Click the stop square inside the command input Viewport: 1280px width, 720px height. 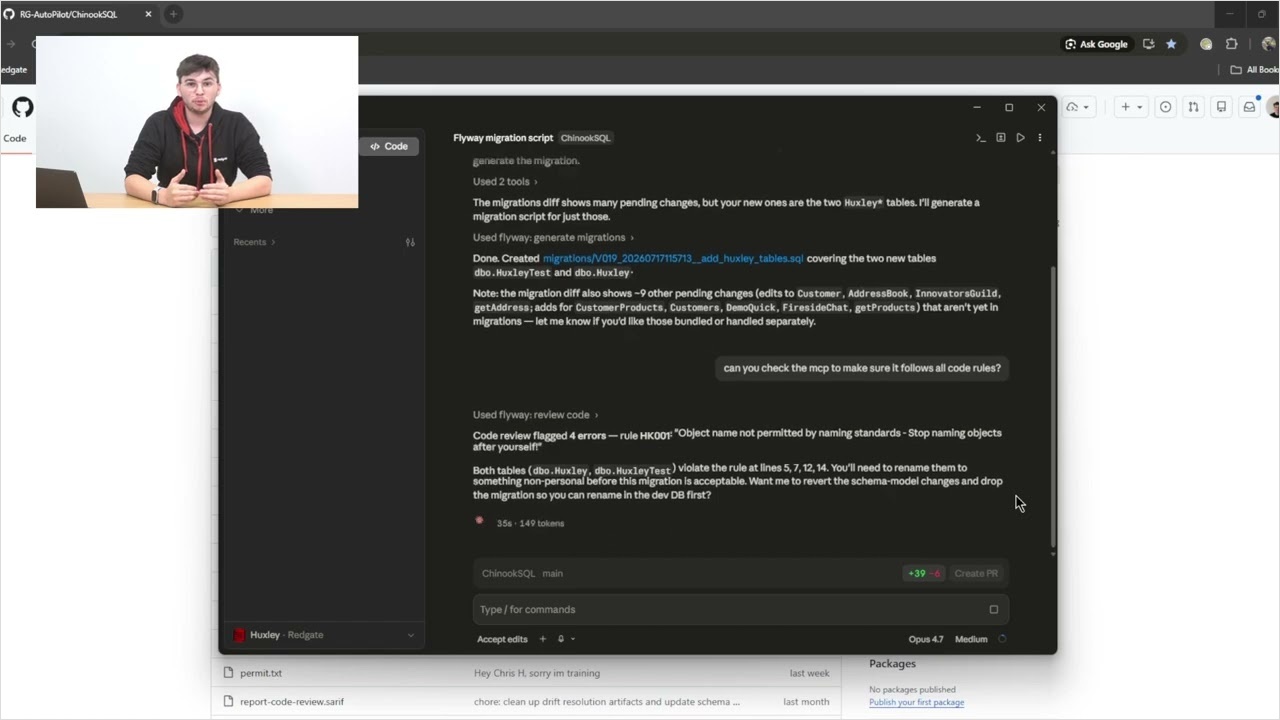pos(993,609)
